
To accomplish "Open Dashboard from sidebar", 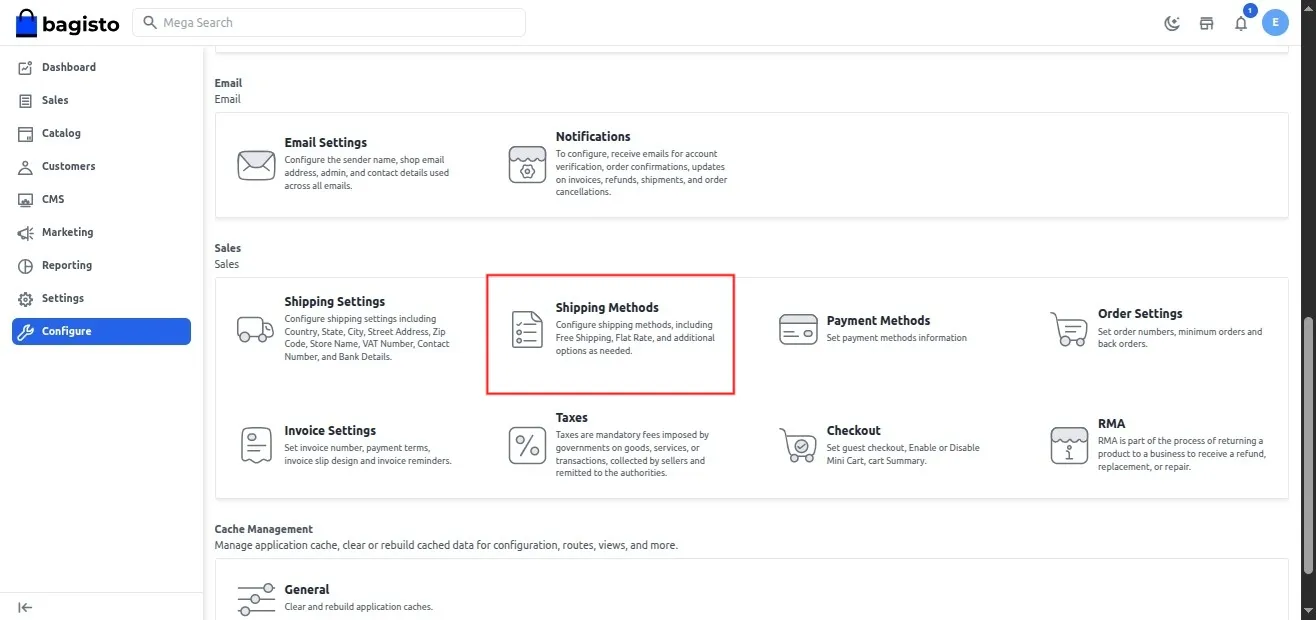I will (x=68, y=67).
